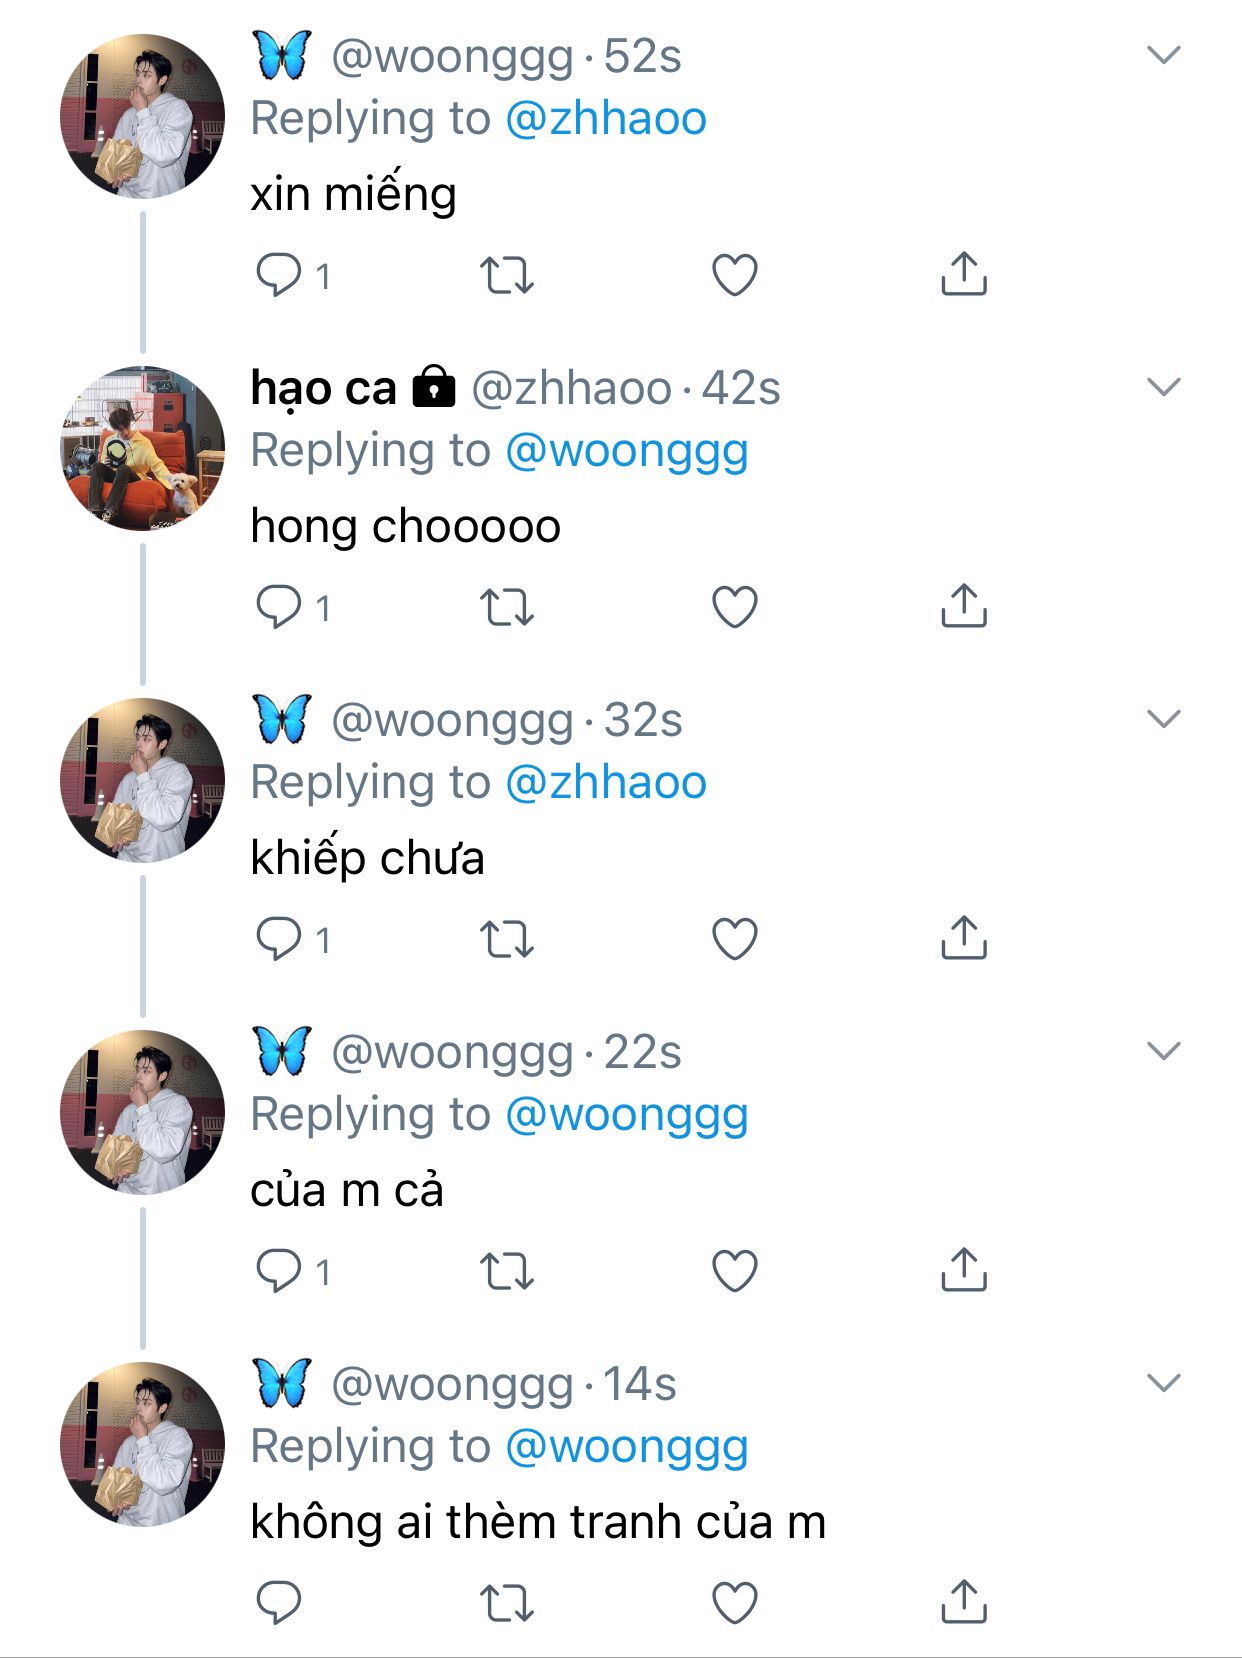Like the "không ai thèm tranh của m" tweet
Image resolution: width=1242 pixels, height=1658 pixels.
734,1603
